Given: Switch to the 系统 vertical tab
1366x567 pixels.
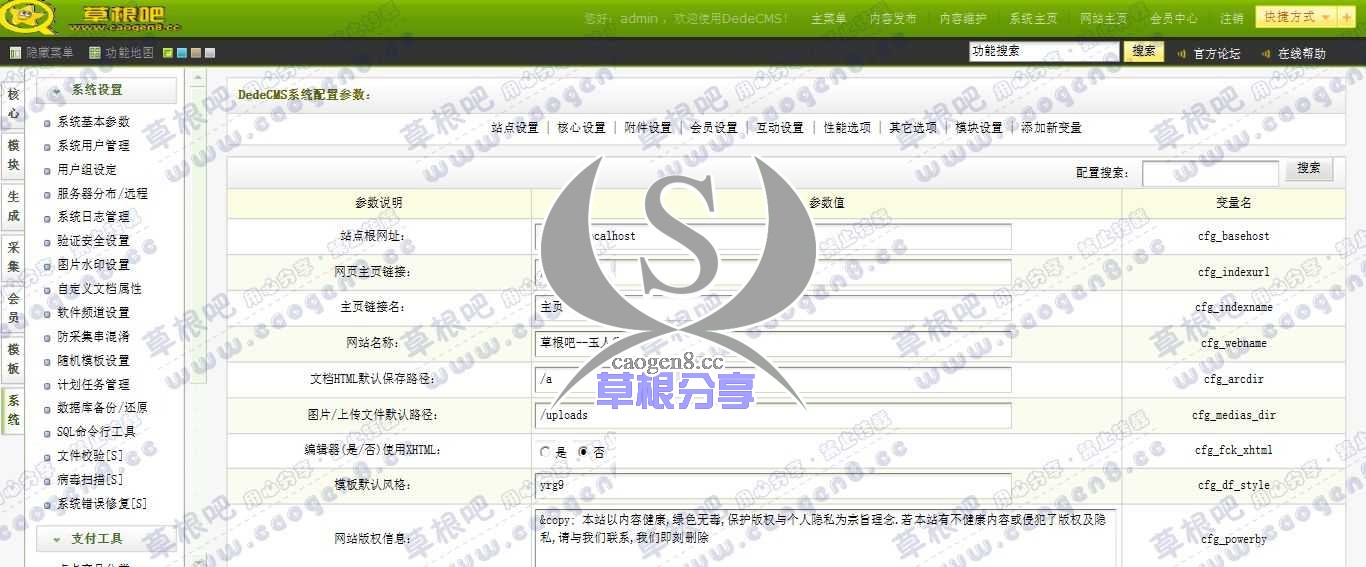Looking at the screenshot, I should point(14,410).
